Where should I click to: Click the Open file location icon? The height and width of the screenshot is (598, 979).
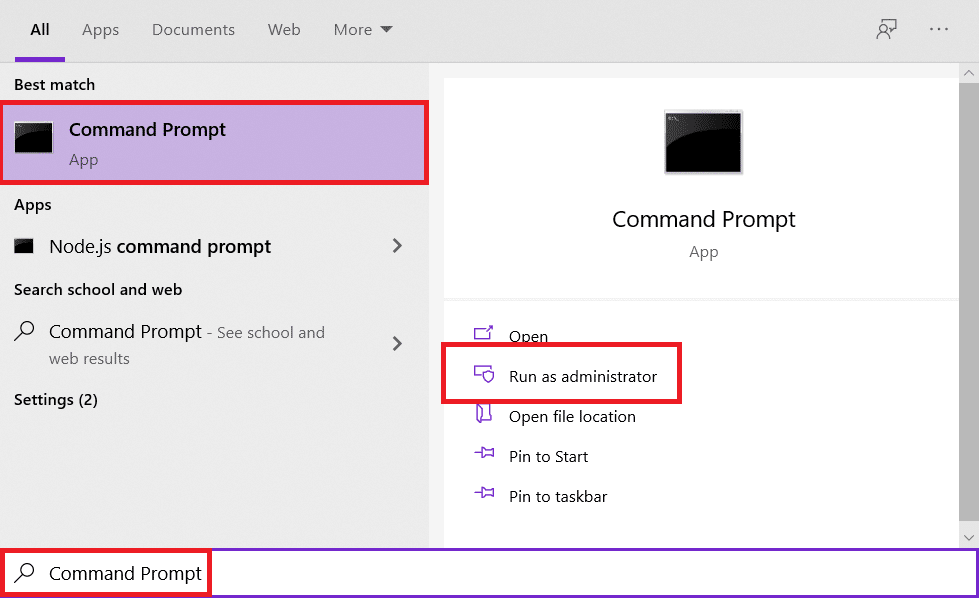(484, 416)
